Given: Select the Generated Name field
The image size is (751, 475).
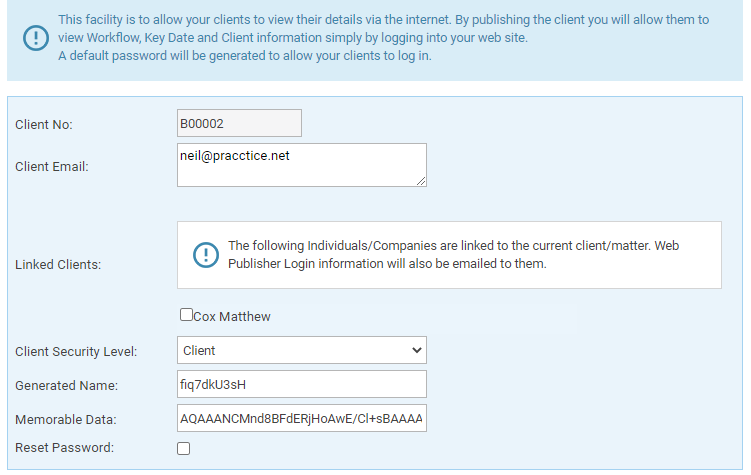Looking at the screenshot, I should pos(302,384).
